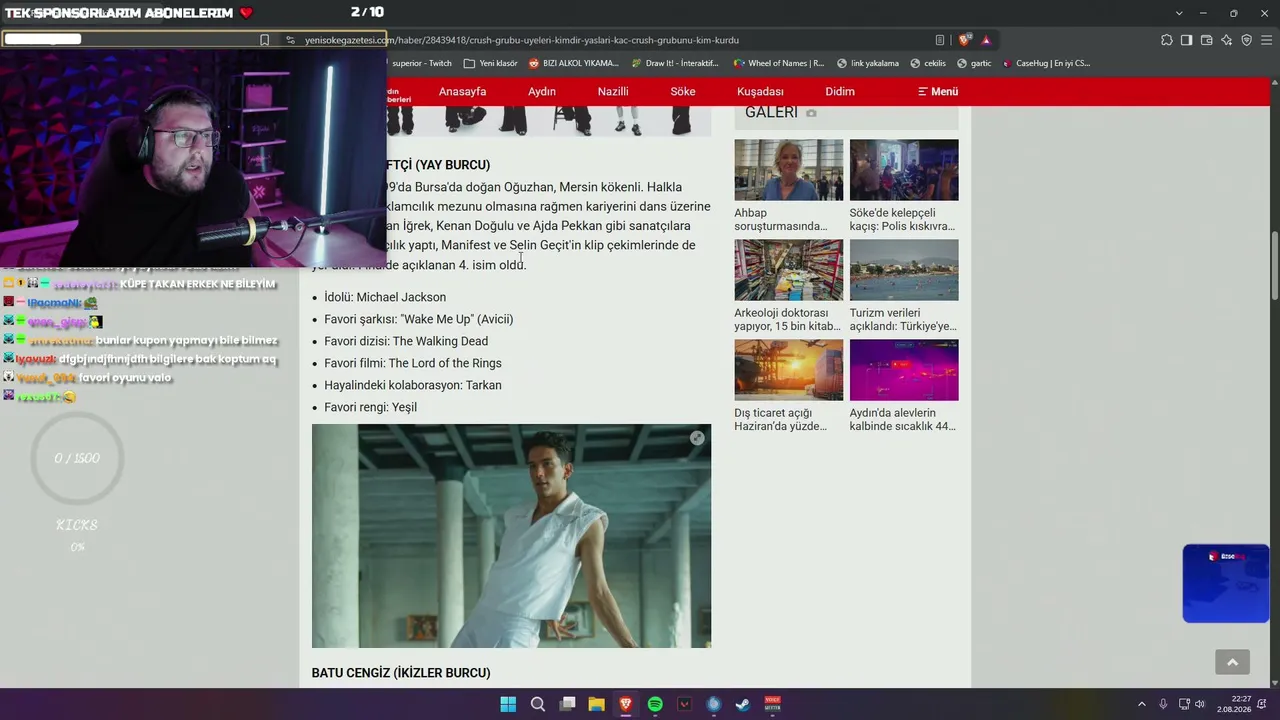1280x720 pixels.
Task: Click Hayalindeki kolaborasyon: Tarkan text
Action: 413,385
